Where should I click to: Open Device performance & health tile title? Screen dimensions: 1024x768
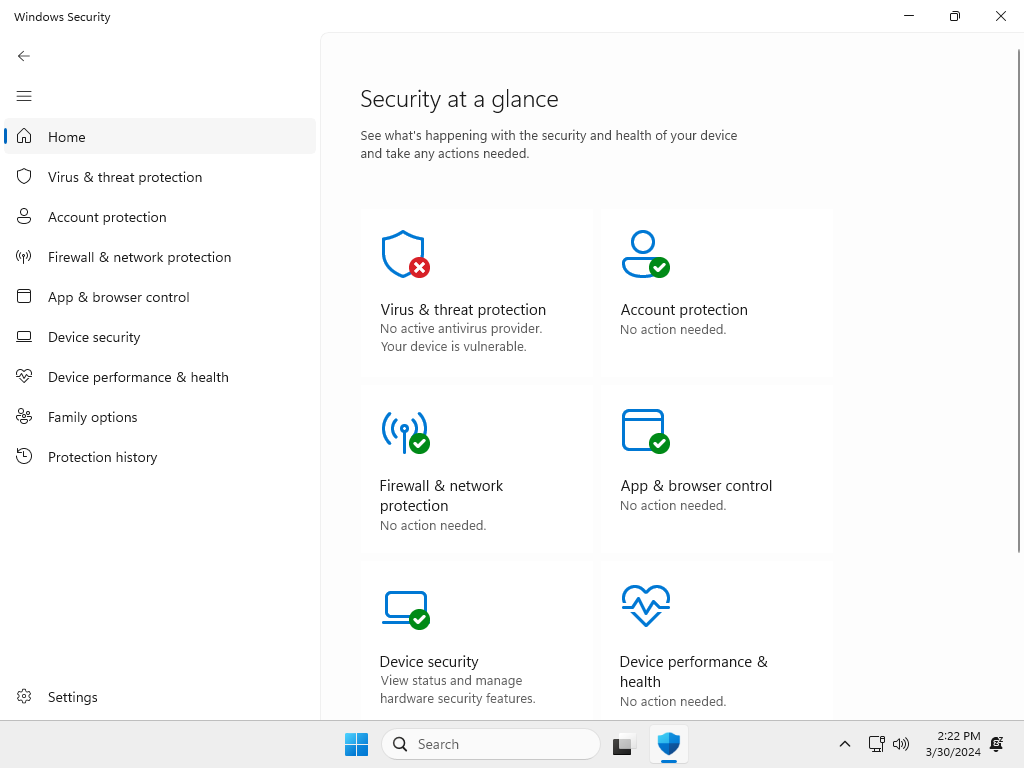[x=694, y=671]
